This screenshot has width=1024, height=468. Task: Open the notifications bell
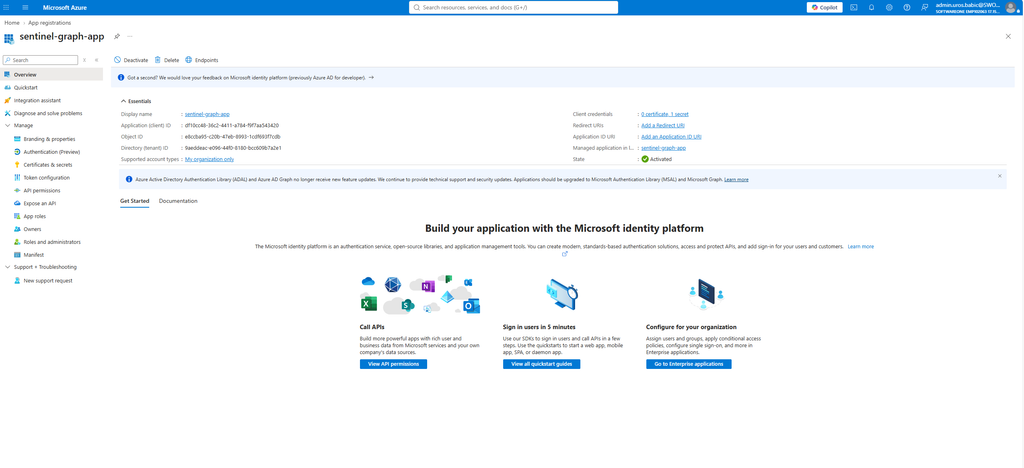tap(871, 7)
